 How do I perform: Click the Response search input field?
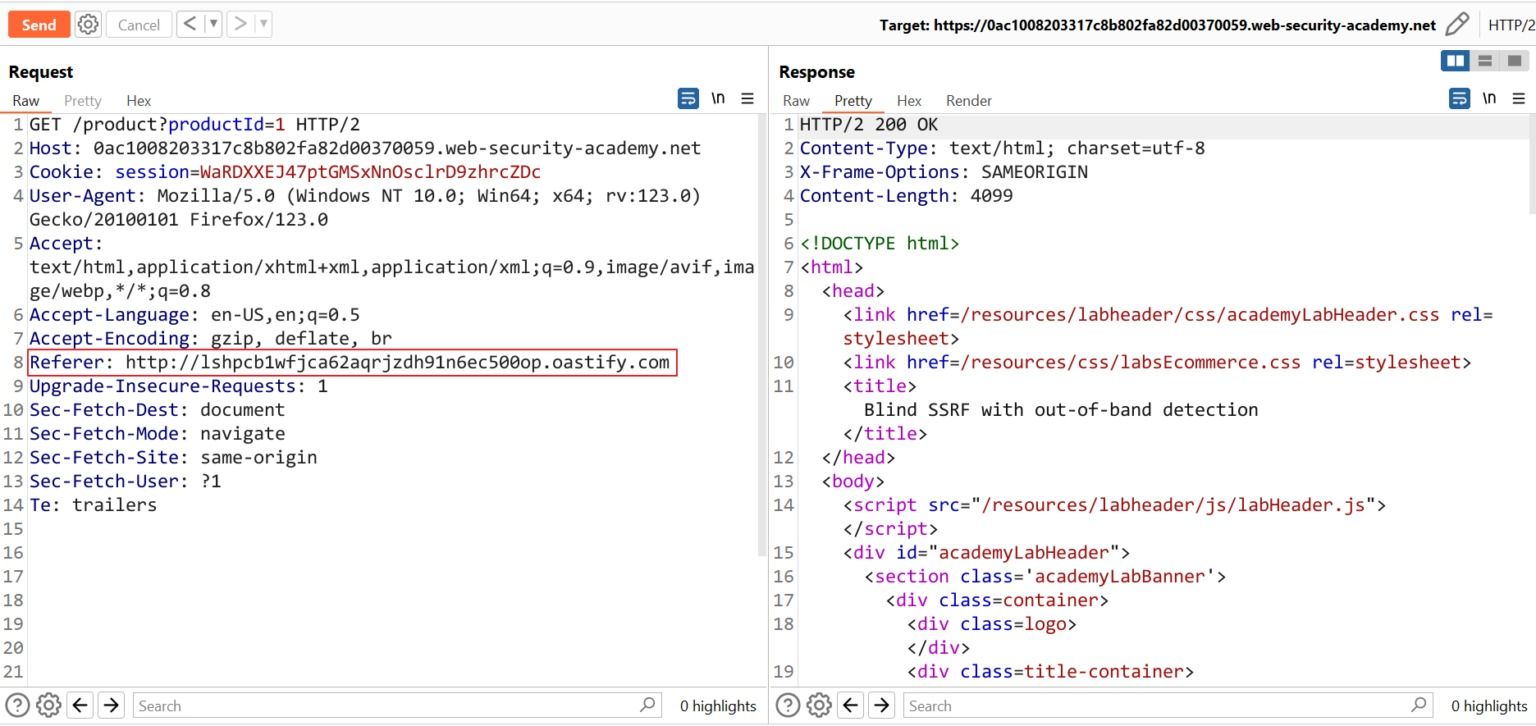[1167, 705]
